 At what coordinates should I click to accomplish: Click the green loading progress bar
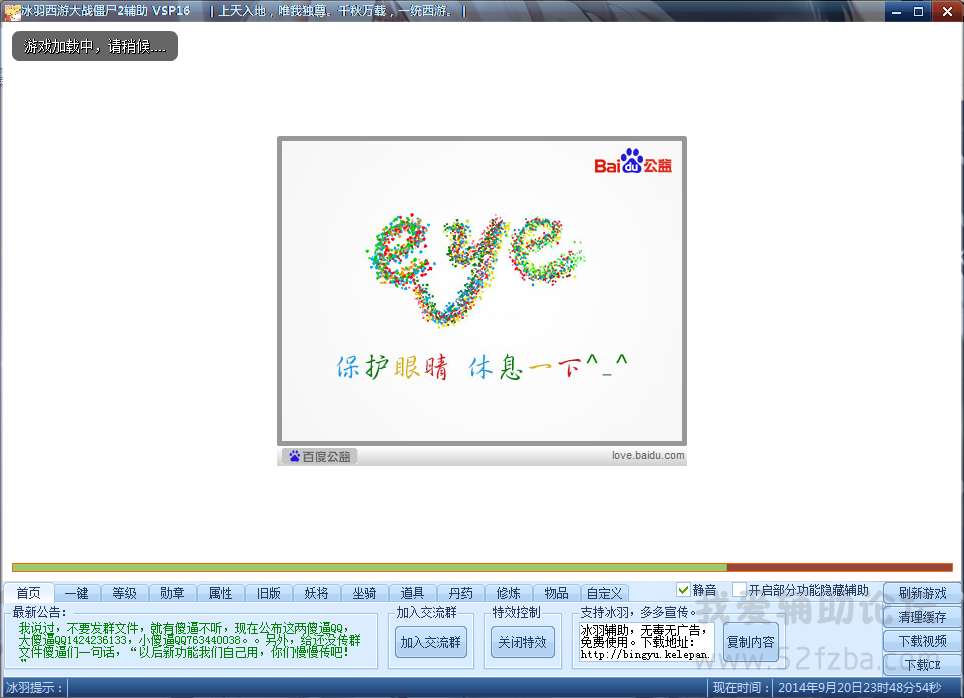click(482, 567)
